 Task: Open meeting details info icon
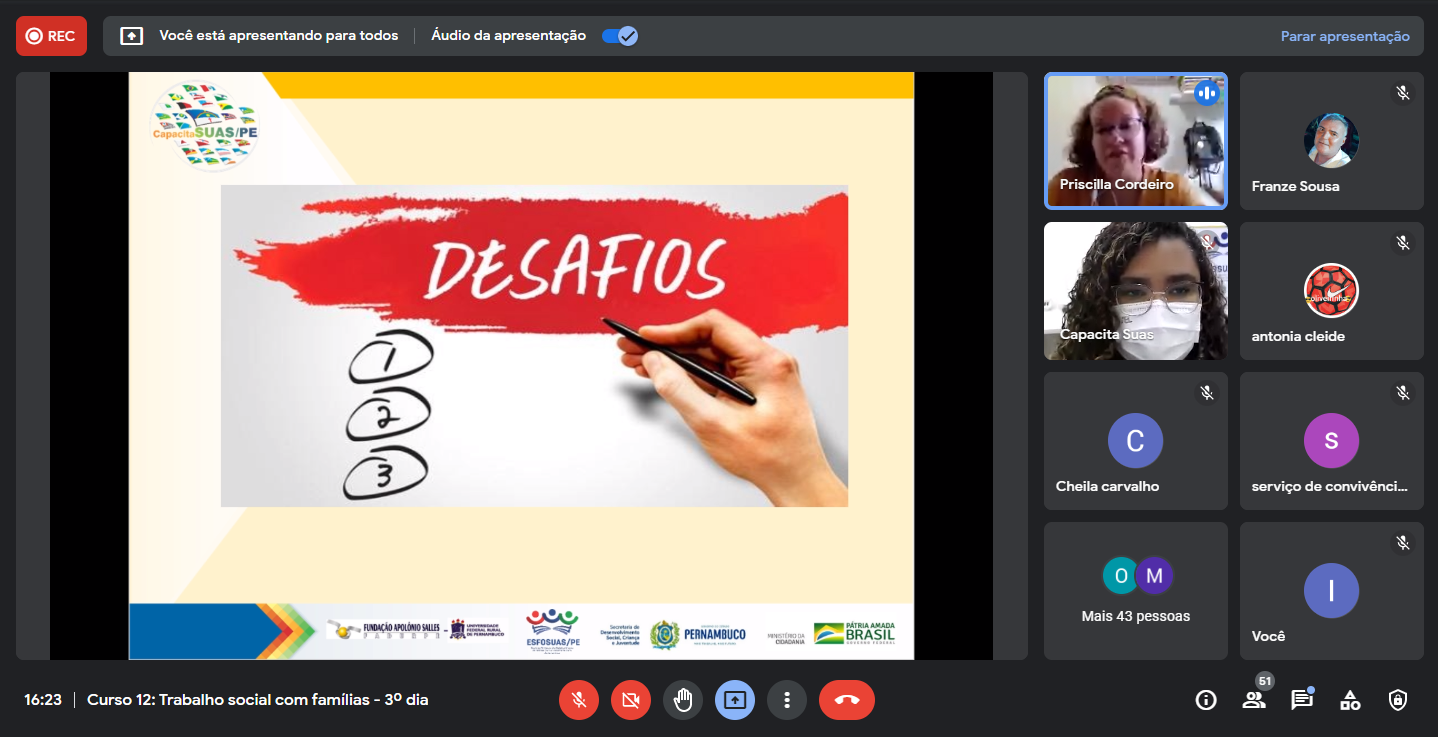point(1206,700)
